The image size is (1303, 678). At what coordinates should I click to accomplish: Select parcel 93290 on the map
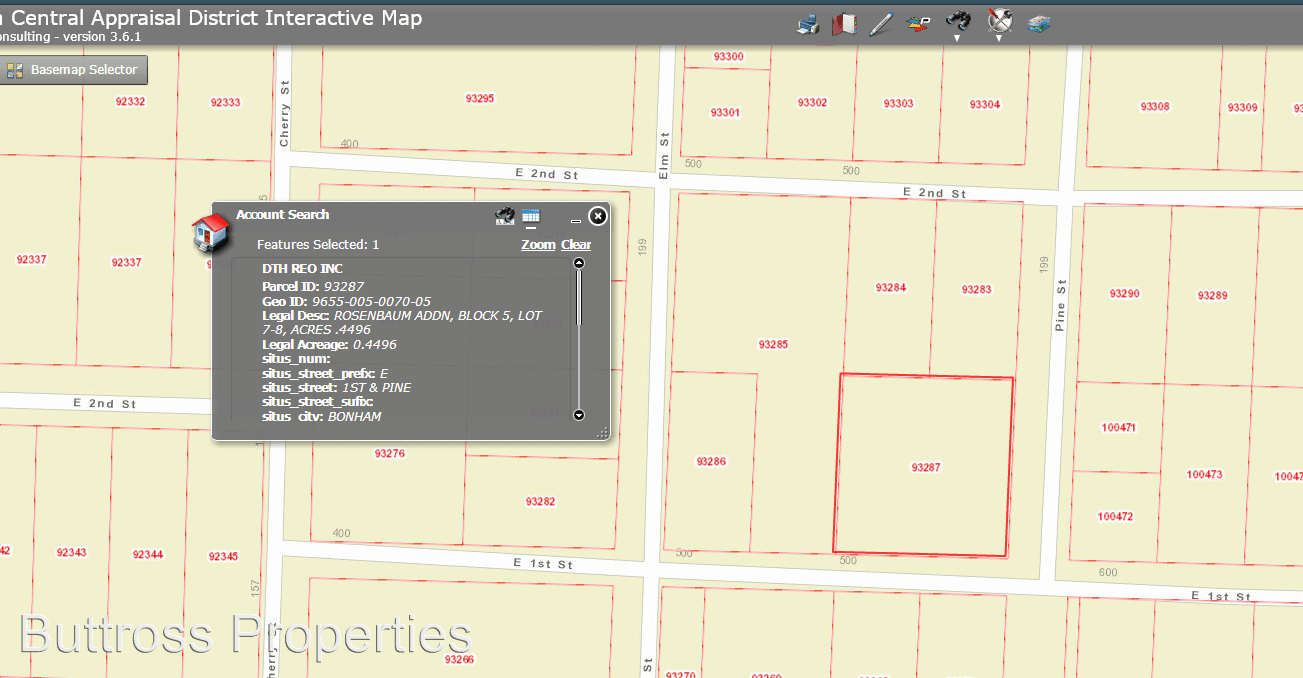[1125, 294]
